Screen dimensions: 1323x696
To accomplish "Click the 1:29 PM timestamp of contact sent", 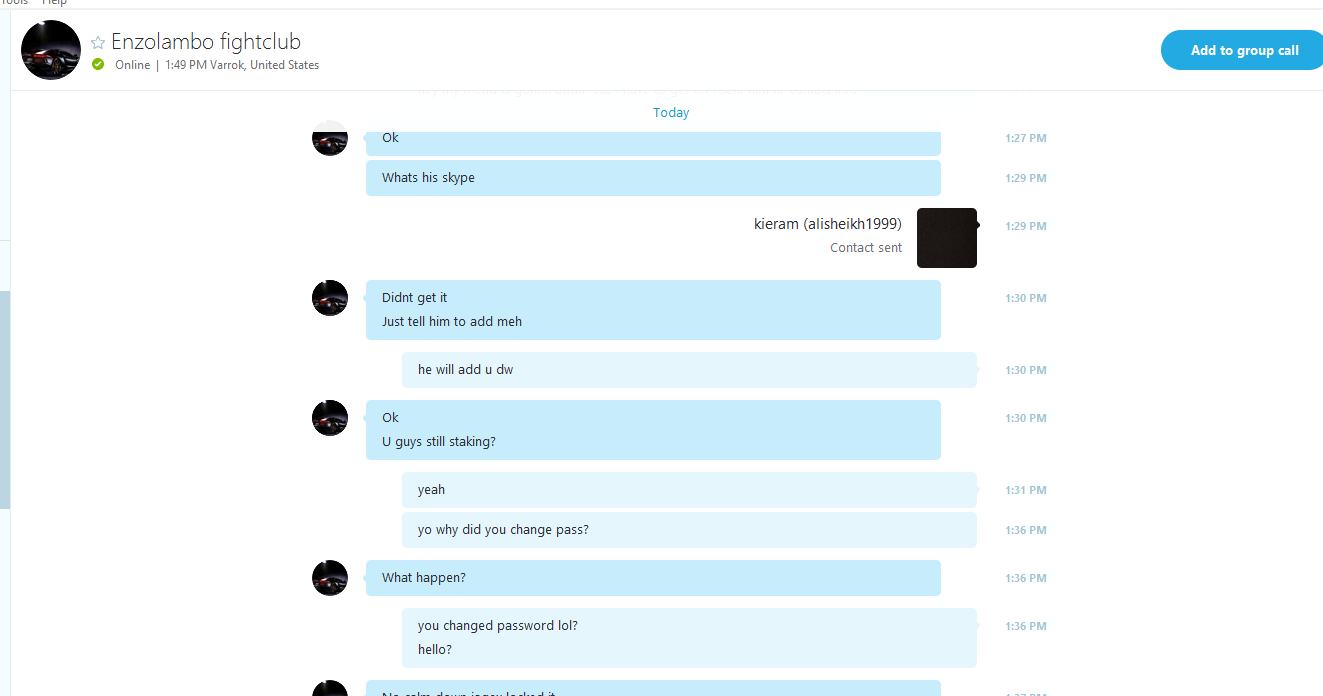I will (x=1026, y=226).
